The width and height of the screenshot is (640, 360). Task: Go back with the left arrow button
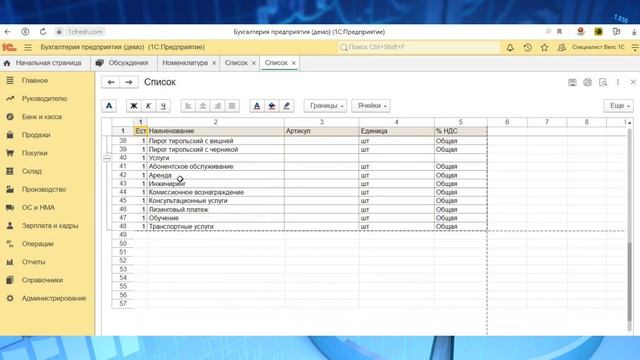[111, 82]
